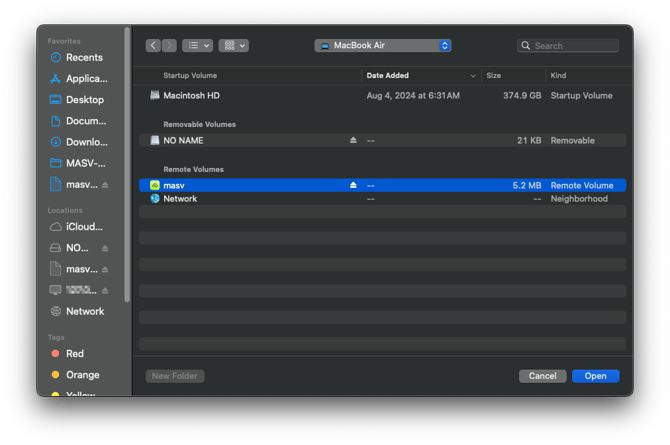
Task: Click the Removable kind cell
Action: pos(572,140)
